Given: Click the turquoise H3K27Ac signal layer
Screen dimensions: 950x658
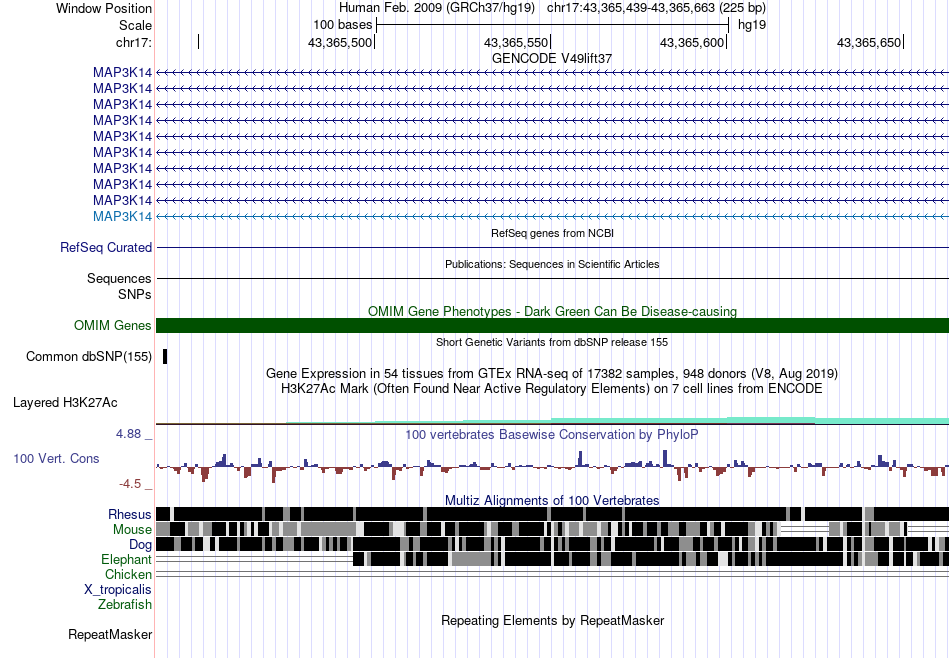Looking at the screenshot, I should (617, 420).
